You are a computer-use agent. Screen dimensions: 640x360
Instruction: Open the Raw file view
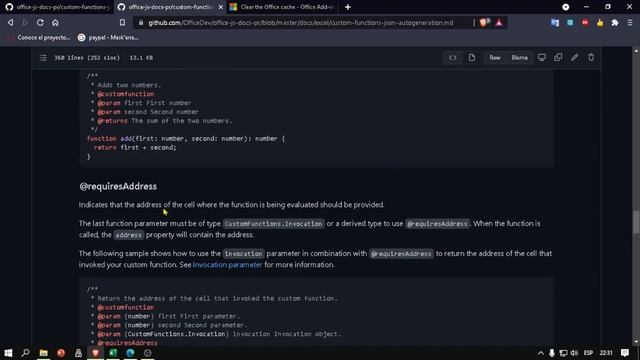tap(495, 58)
